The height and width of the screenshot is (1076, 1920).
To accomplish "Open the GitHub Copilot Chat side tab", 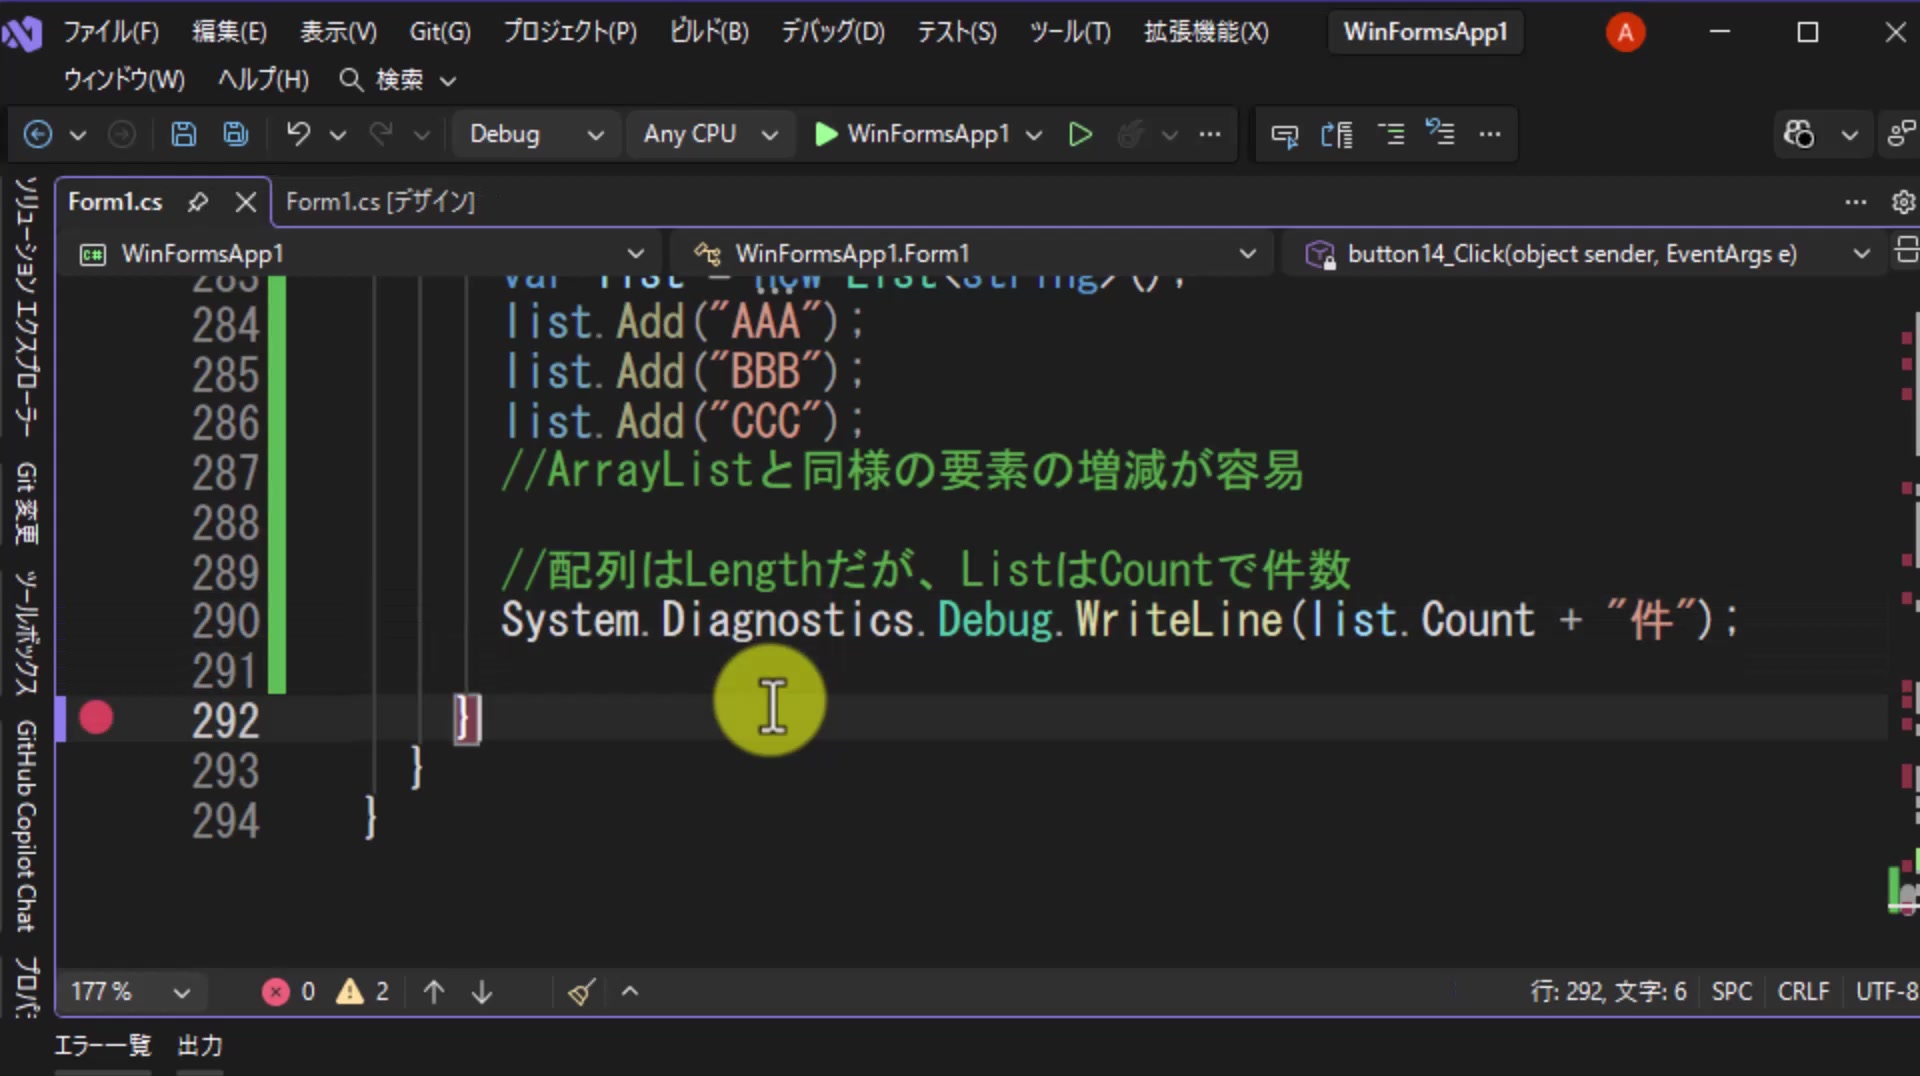I will (x=26, y=826).
